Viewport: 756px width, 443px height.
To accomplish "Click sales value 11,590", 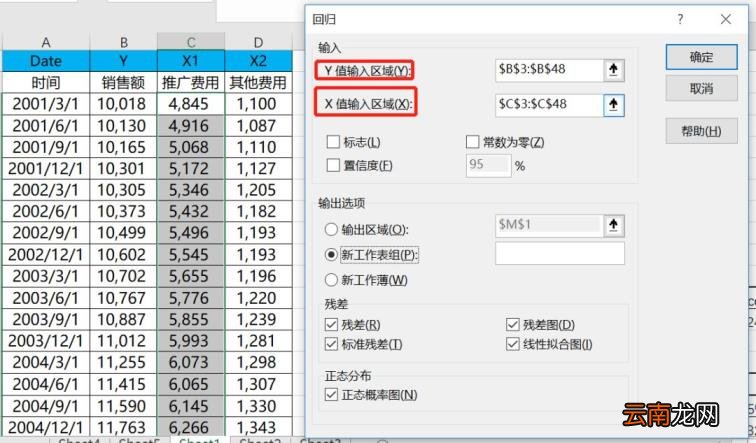I will 123,406.
